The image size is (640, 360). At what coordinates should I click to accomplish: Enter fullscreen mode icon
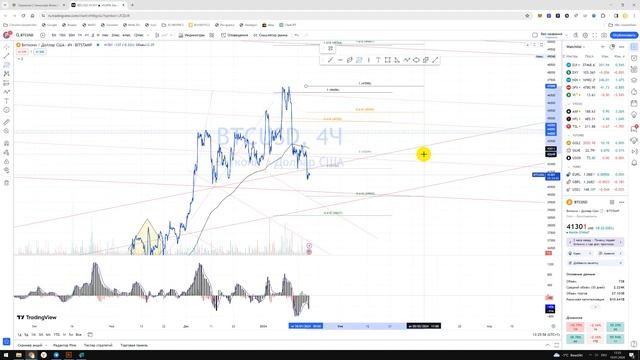(594, 35)
